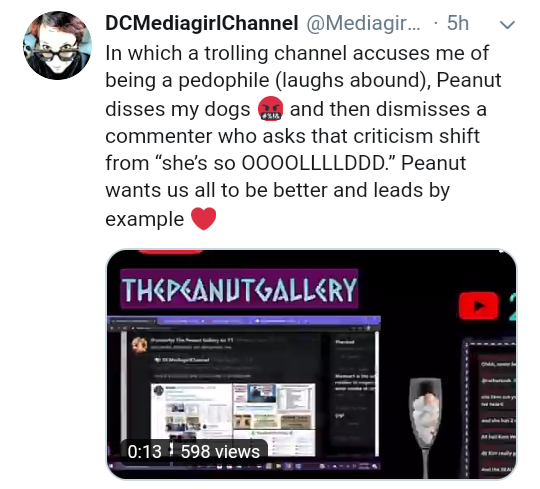This screenshot has width=540, height=489.
Task: Open the DCMediagirlChannel display name link
Action: tap(201, 23)
